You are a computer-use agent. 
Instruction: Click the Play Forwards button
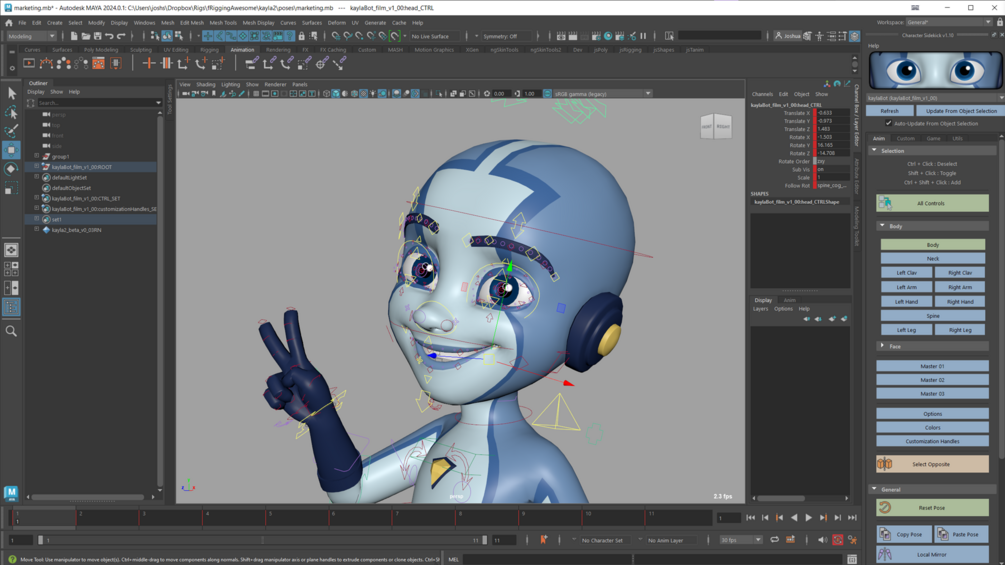808,518
